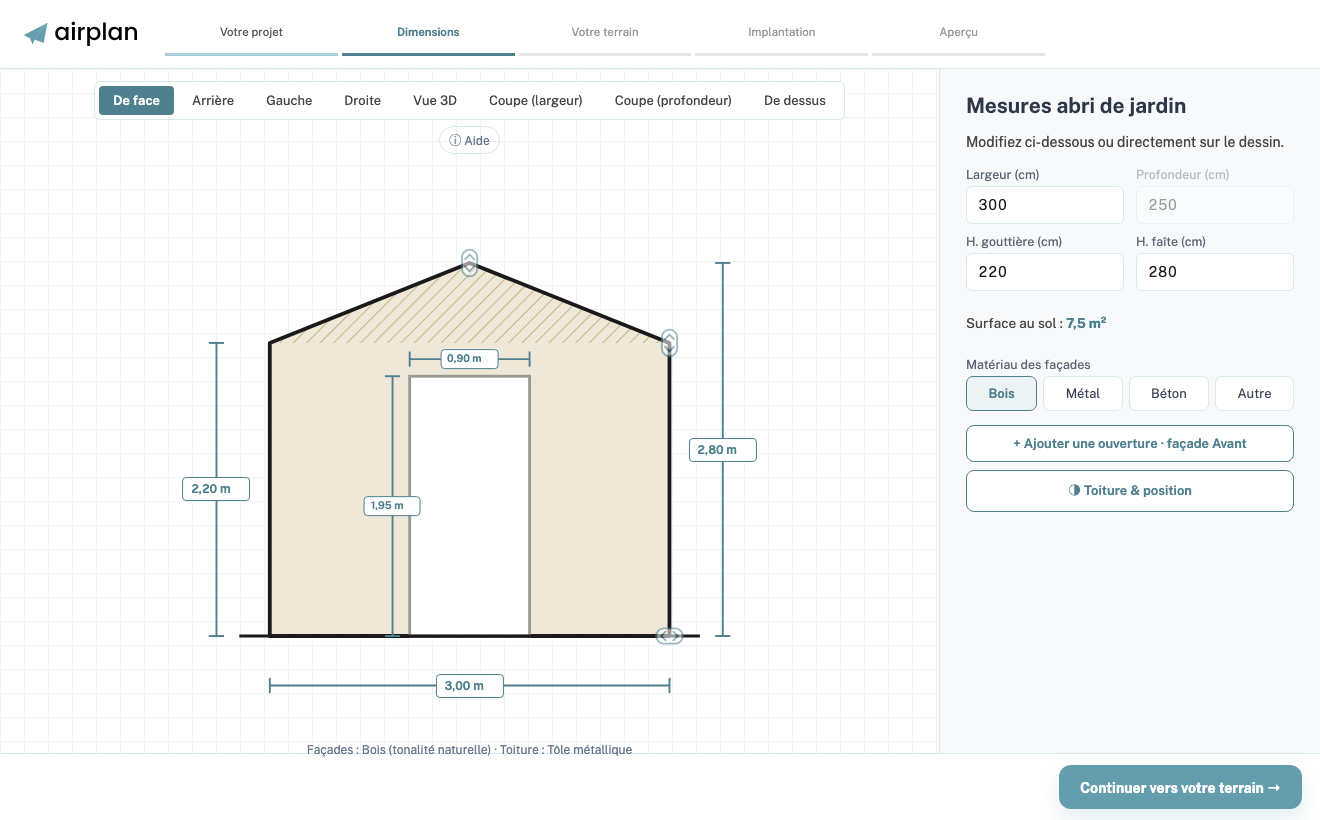Select Bois facade material

pyautogui.click(x=1001, y=394)
